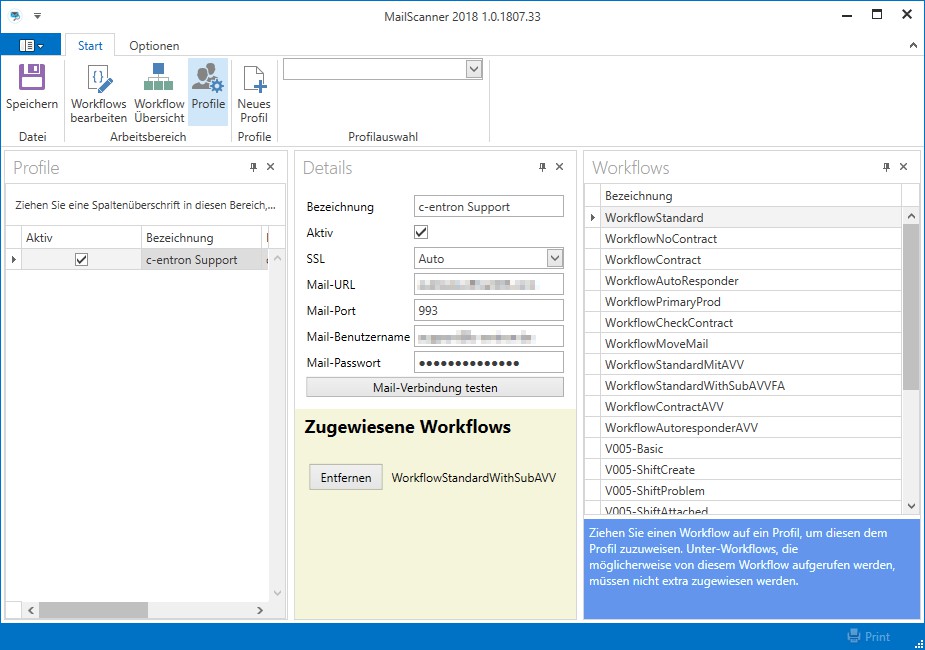
Task: Uncheck Aktiv for c-entron Support row
Action: (82, 259)
